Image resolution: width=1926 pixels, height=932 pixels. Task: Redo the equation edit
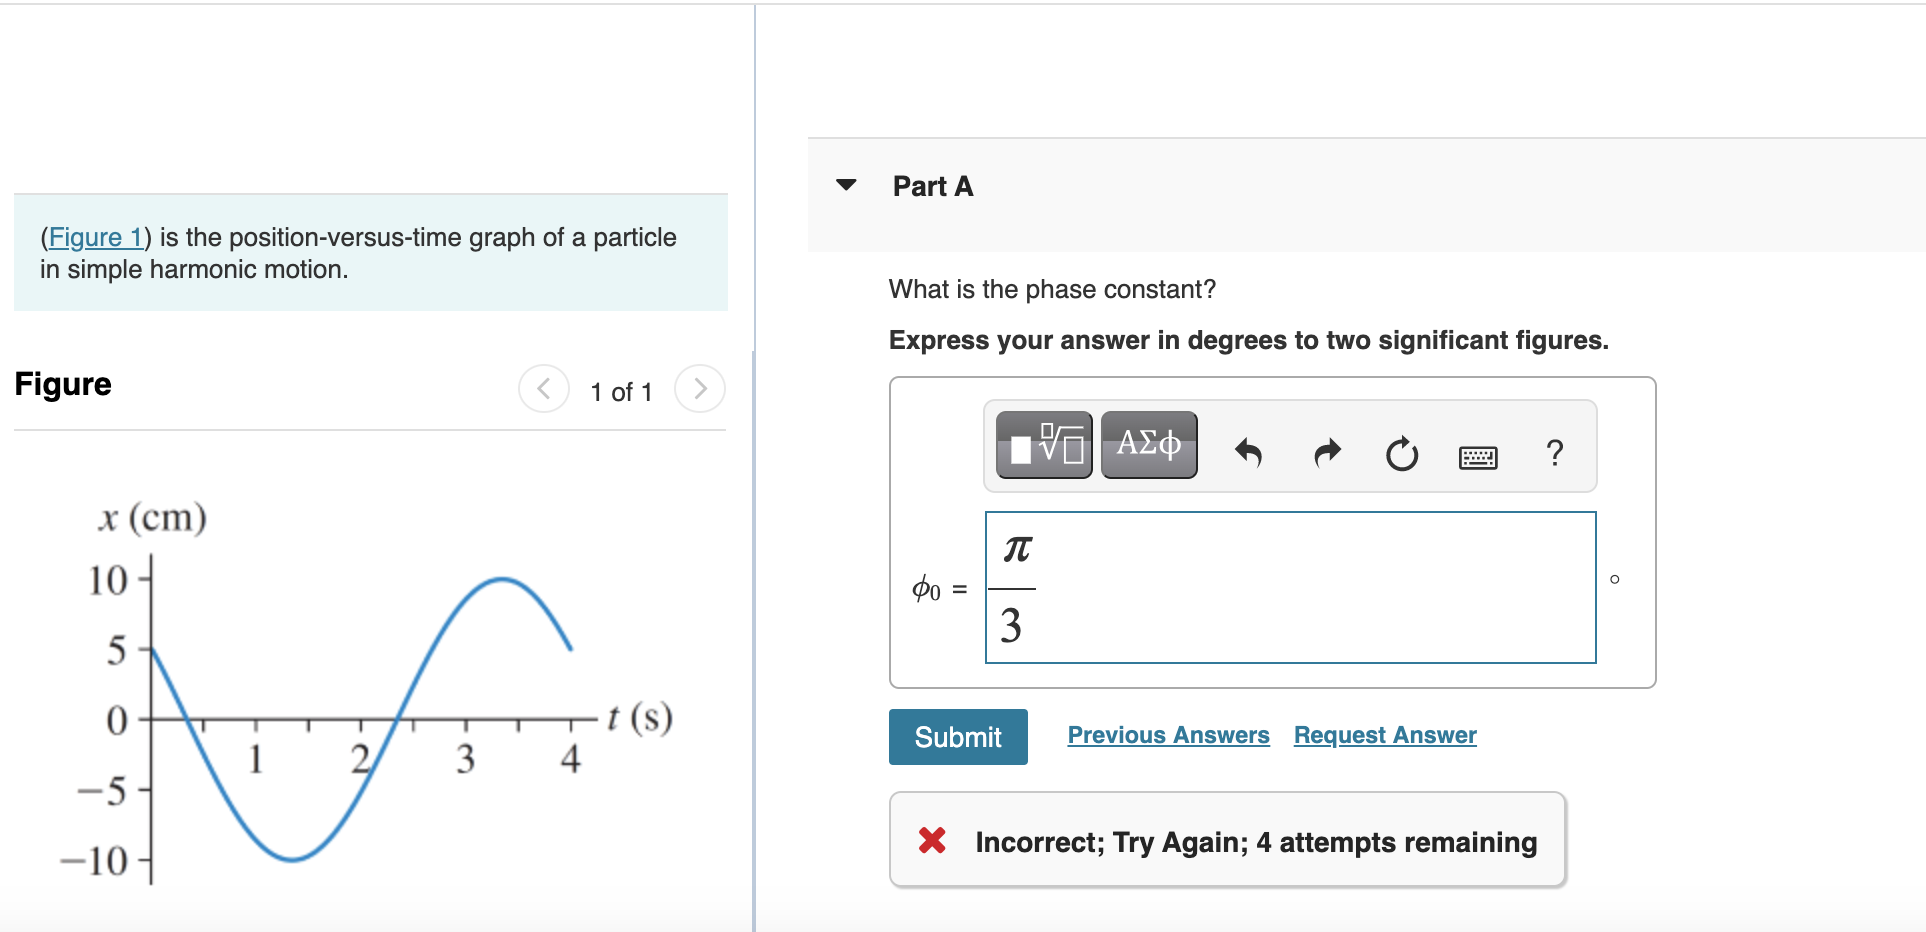[x=1326, y=453]
